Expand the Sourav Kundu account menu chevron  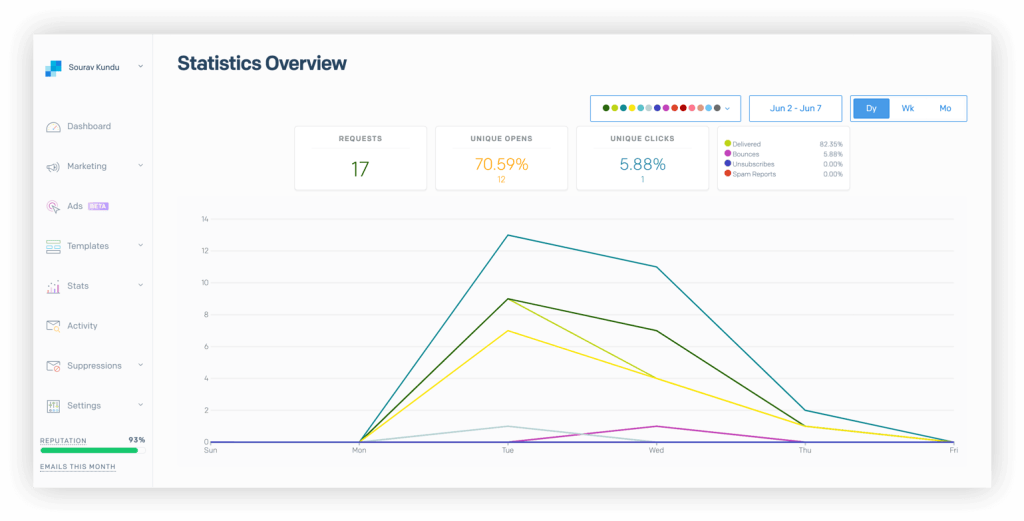click(140, 67)
